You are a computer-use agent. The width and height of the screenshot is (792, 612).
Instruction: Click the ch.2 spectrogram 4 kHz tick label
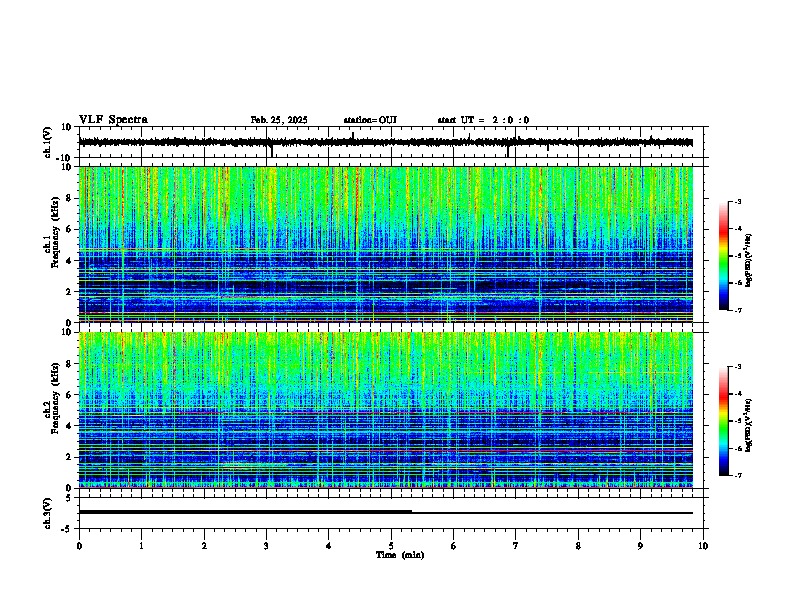(x=69, y=426)
